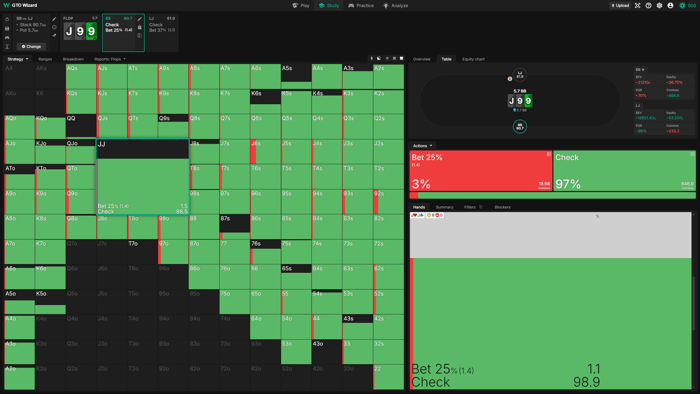The width and height of the screenshot is (700, 394).
Task: Select the 22 cell in matrix
Action: [388, 377]
